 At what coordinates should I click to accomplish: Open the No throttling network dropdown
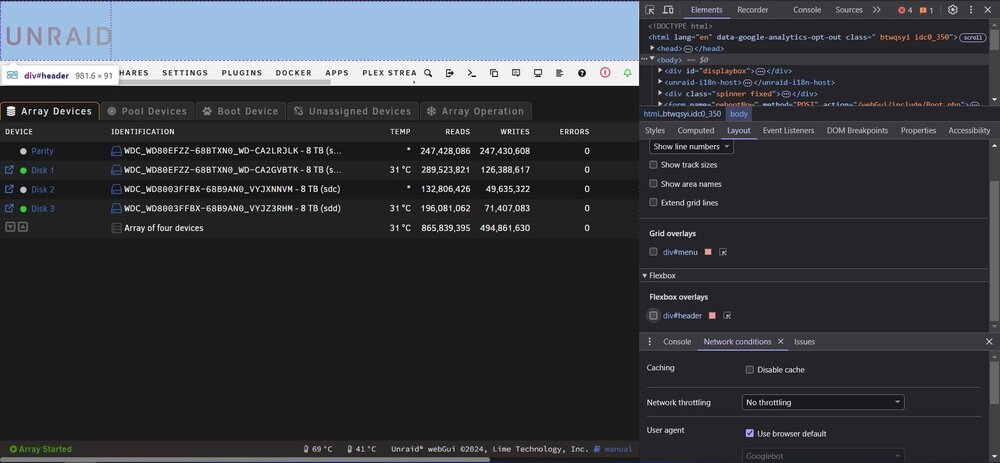tap(823, 402)
